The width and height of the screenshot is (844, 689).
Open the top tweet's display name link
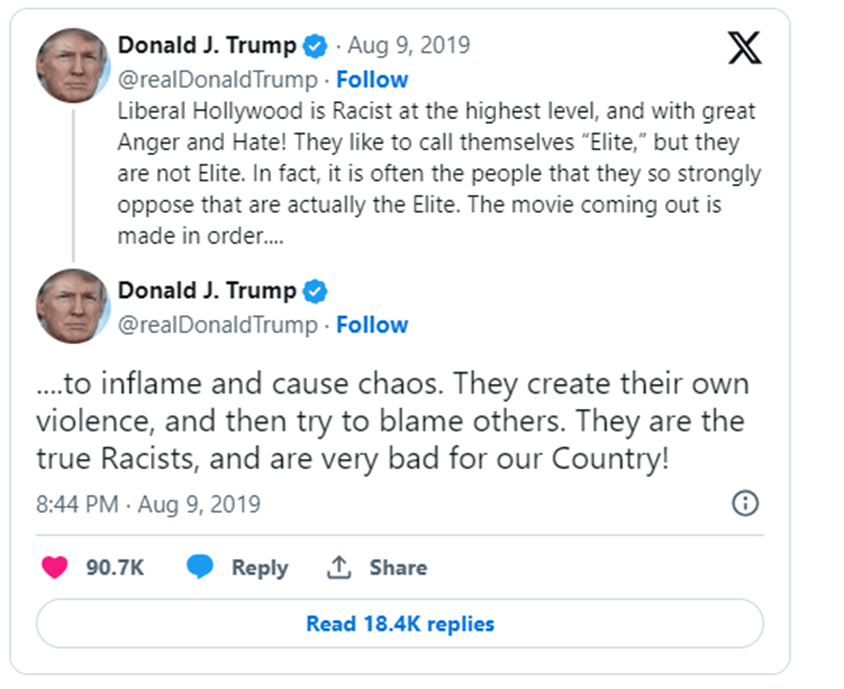[x=207, y=46]
